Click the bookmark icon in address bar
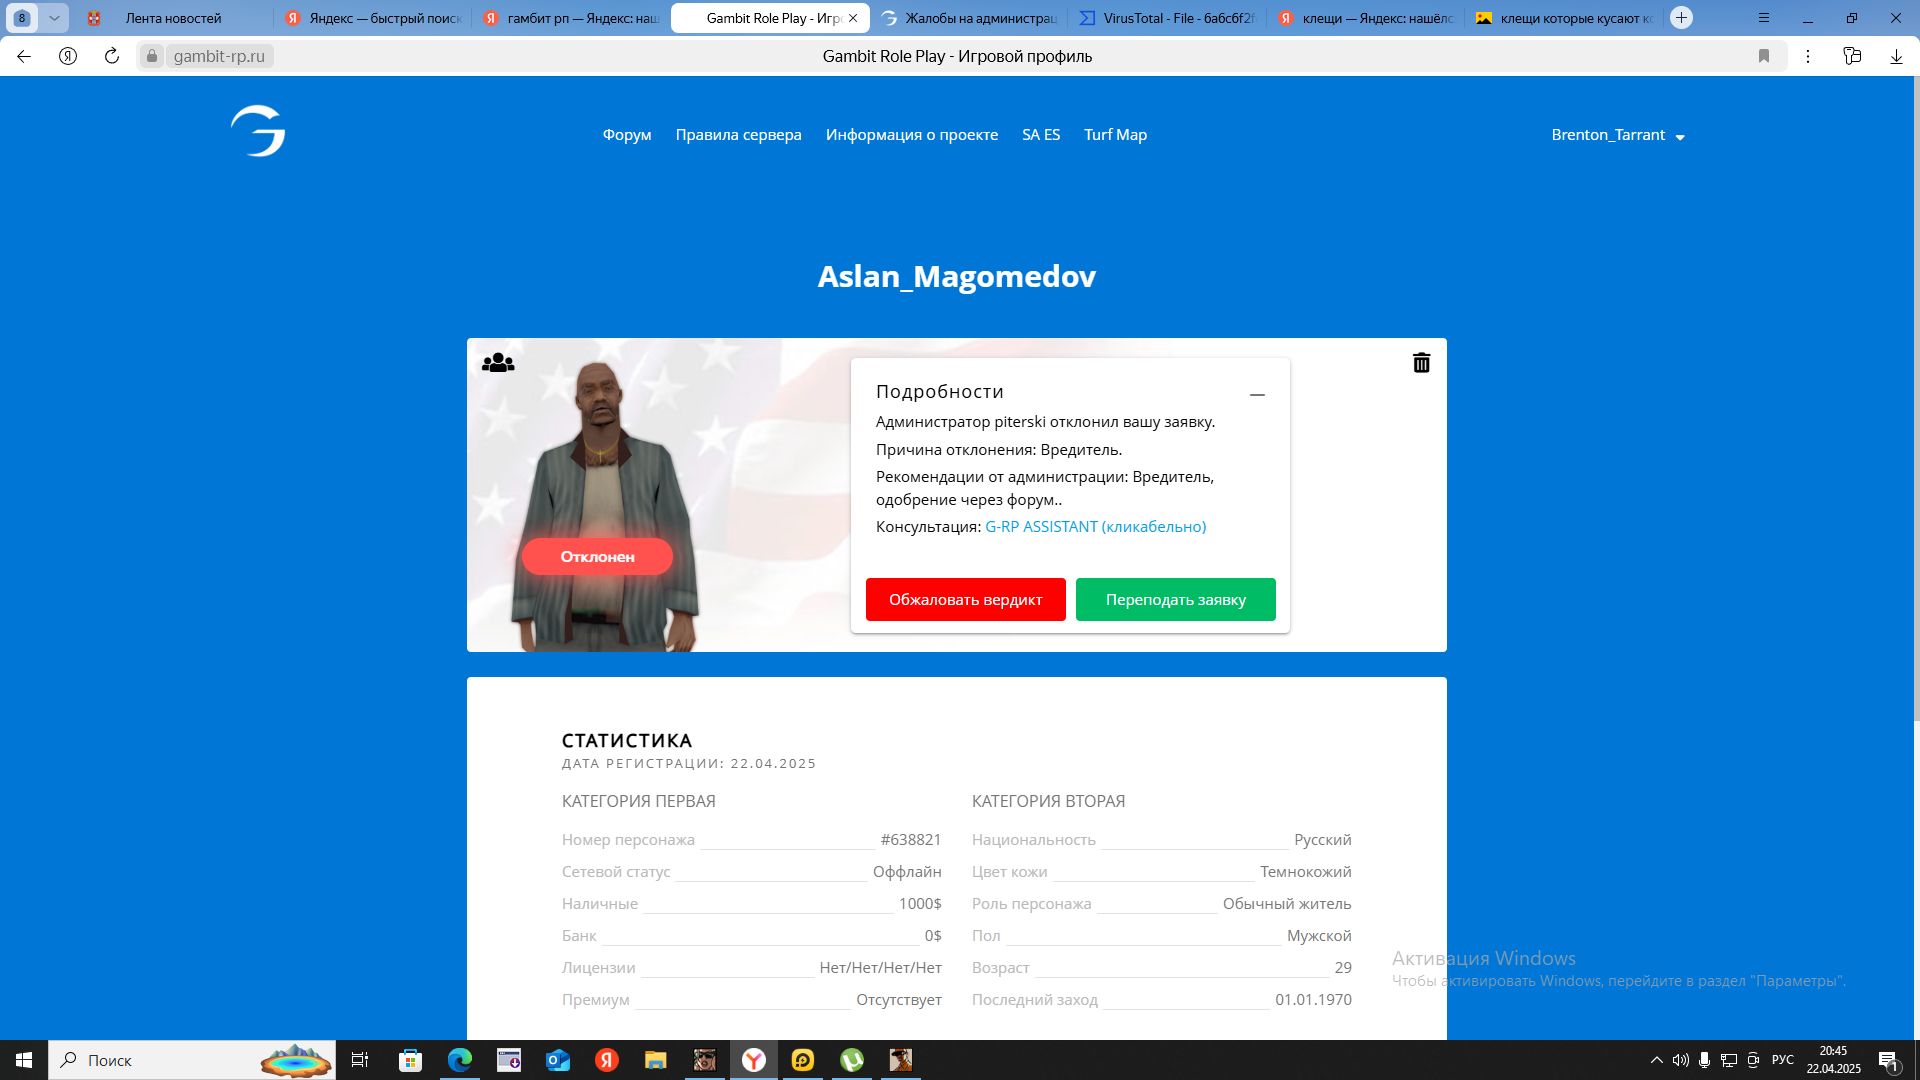Screen dimensions: 1920x1080 click(x=1764, y=56)
